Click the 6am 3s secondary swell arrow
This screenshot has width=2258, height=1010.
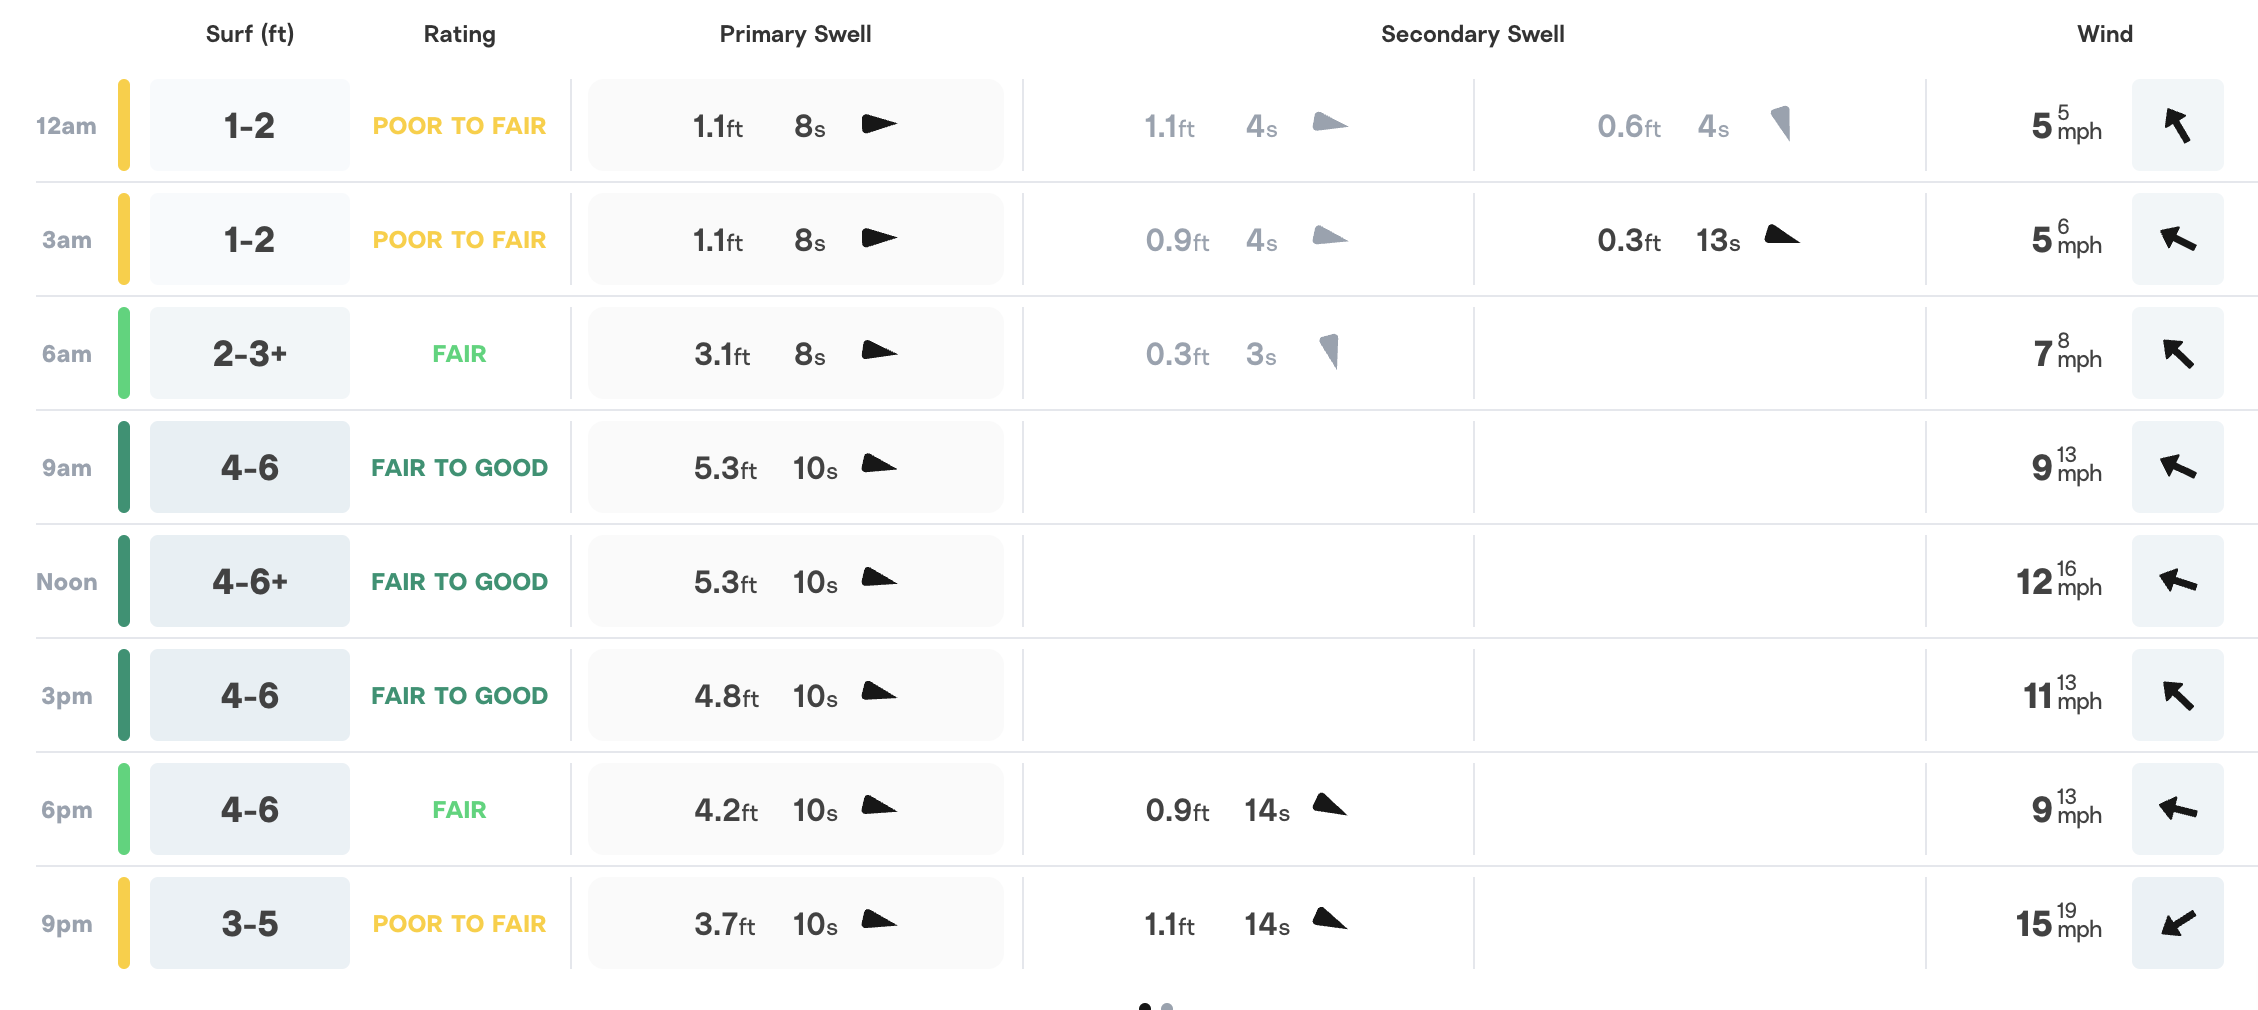pyautogui.click(x=1329, y=351)
